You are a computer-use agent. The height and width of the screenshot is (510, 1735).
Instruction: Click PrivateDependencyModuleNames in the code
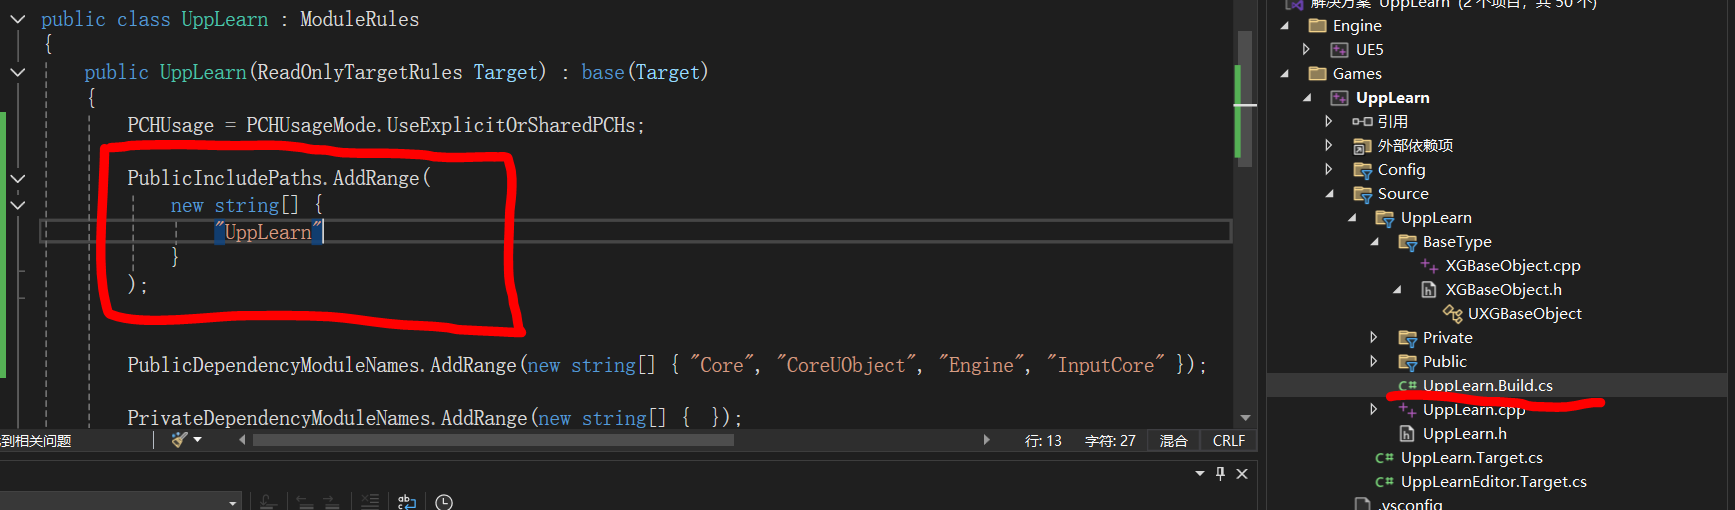pos(278,418)
